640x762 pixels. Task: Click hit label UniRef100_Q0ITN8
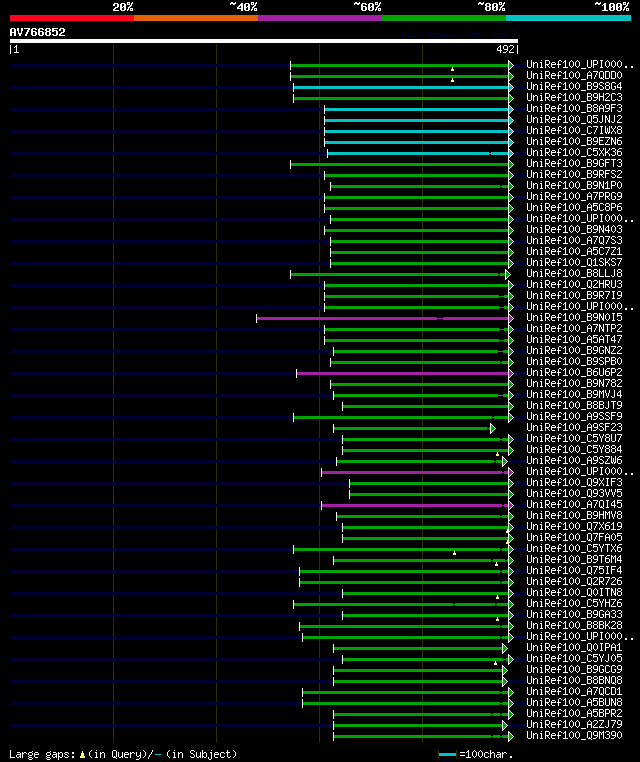574,592
